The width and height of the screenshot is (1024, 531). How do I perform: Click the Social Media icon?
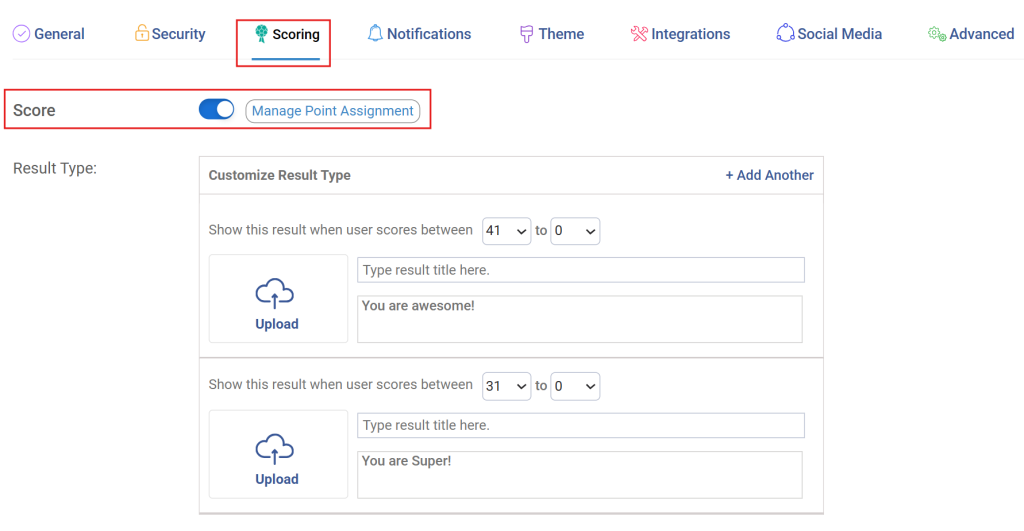785,33
